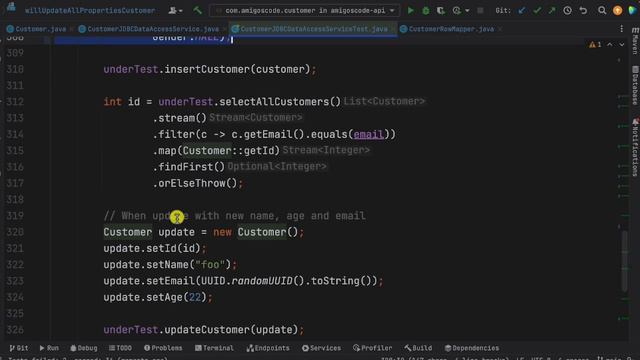Show Git history via clock icon
Viewport: 640px width, 360px height.
[x=567, y=11]
